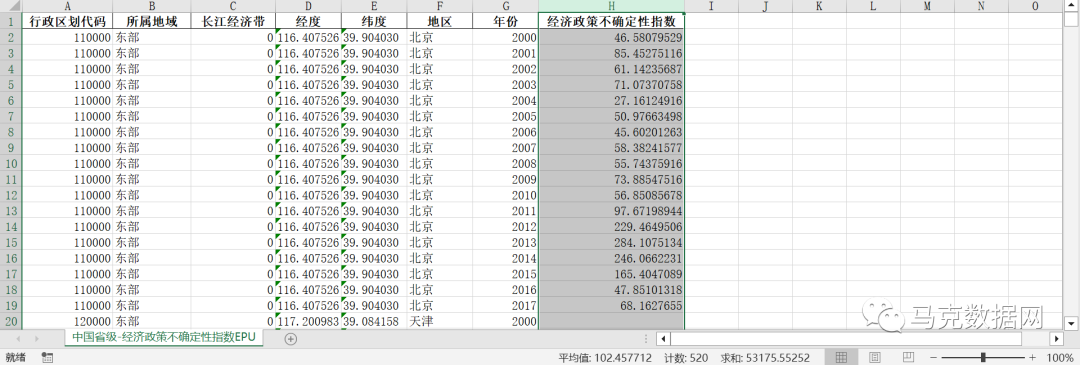Click header cell 纬度
This screenshot has height=365, width=1080.
(x=374, y=21)
